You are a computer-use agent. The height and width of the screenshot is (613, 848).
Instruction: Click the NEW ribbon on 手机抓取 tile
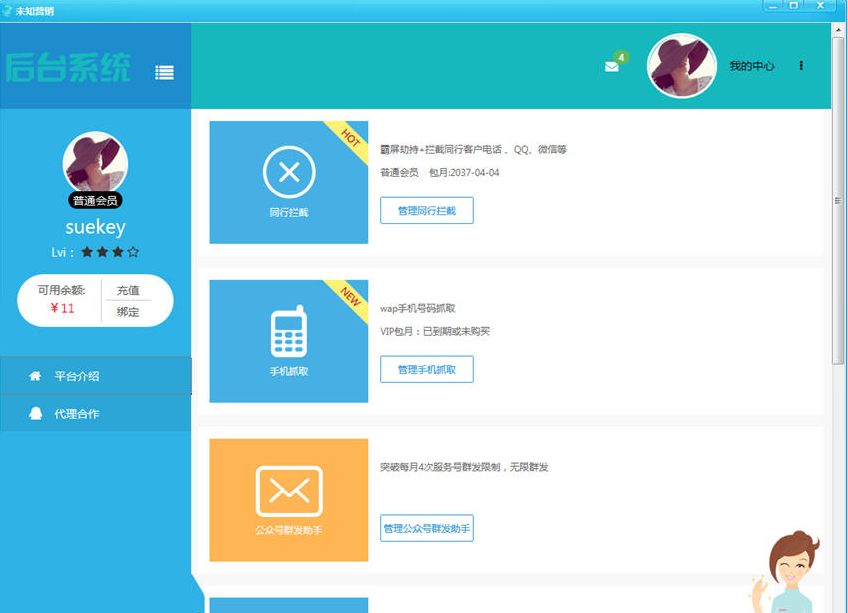pos(350,297)
